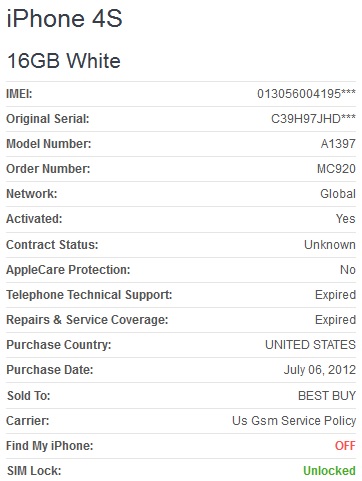Click the Network value Global
The image size is (362, 481).
[x=338, y=194]
